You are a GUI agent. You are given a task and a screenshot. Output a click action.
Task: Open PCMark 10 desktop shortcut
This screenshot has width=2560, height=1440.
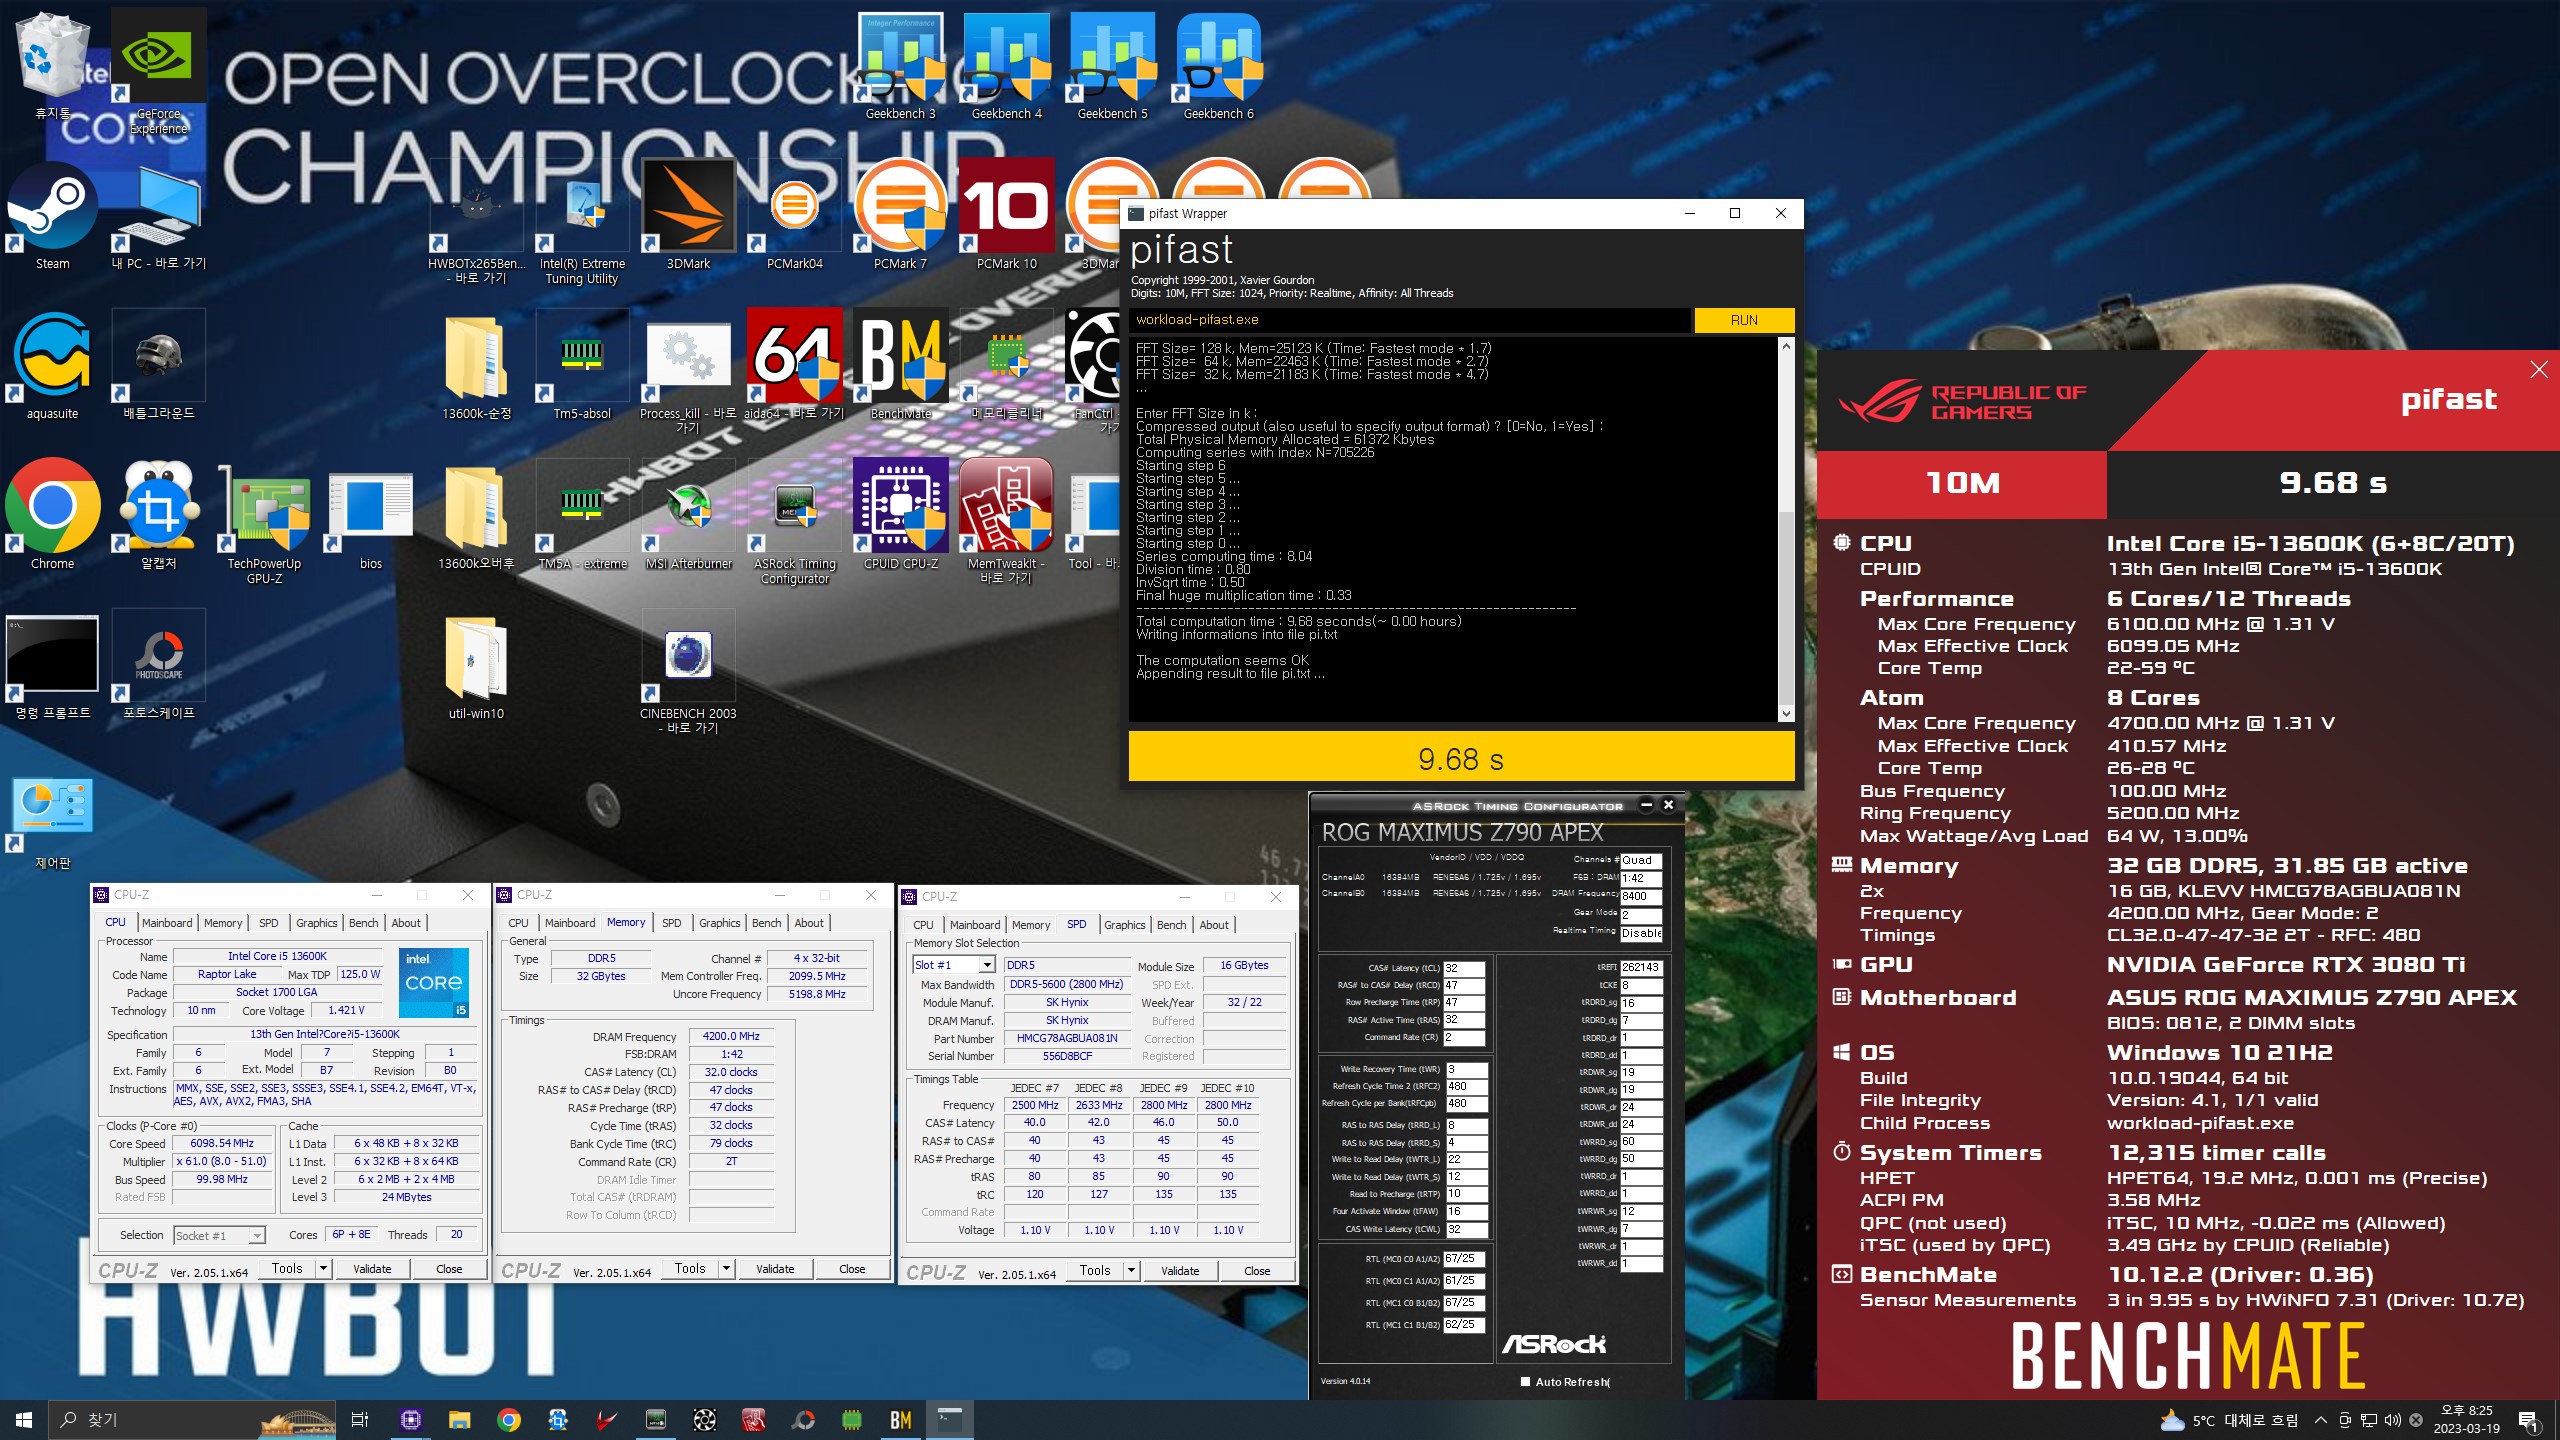click(x=1006, y=215)
